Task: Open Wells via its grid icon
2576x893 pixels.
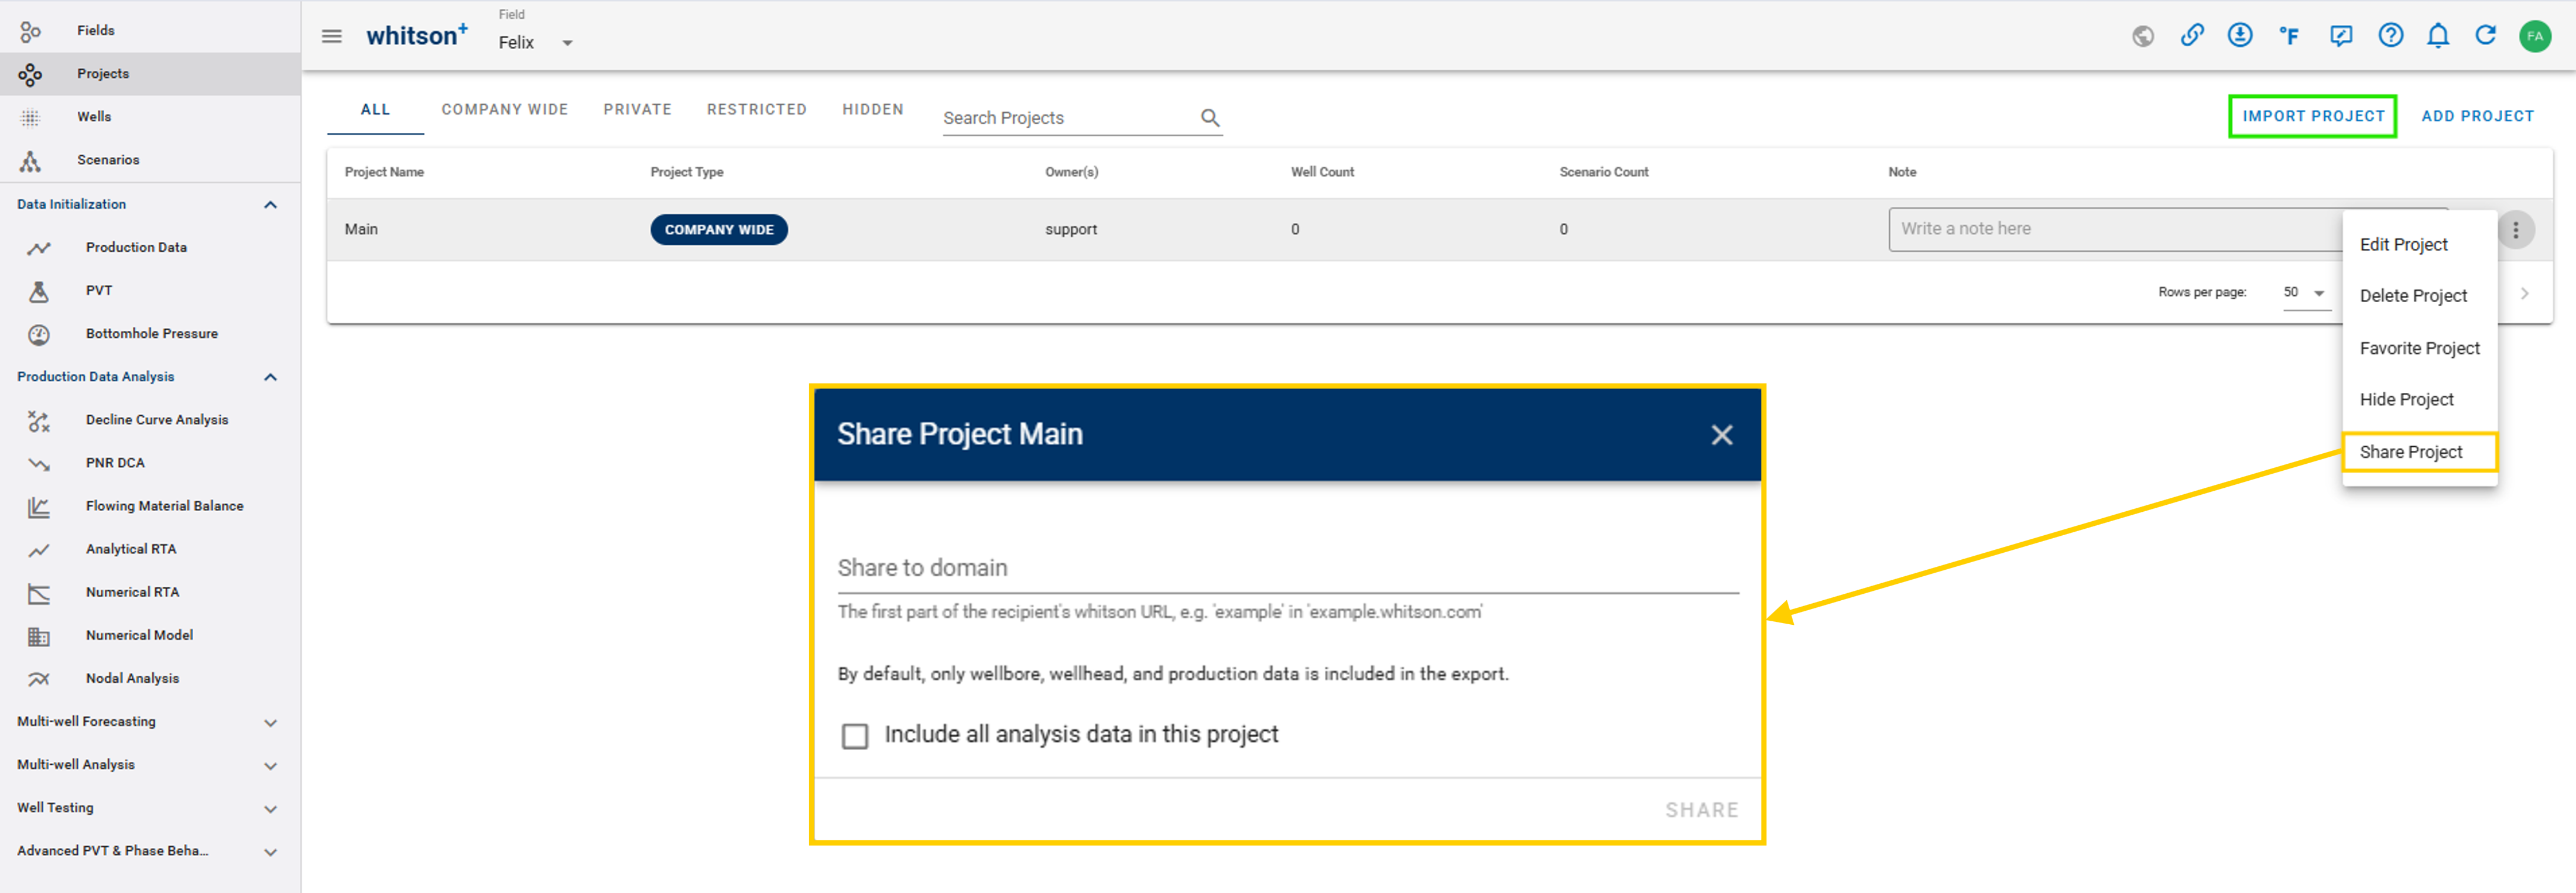Action: (x=31, y=117)
